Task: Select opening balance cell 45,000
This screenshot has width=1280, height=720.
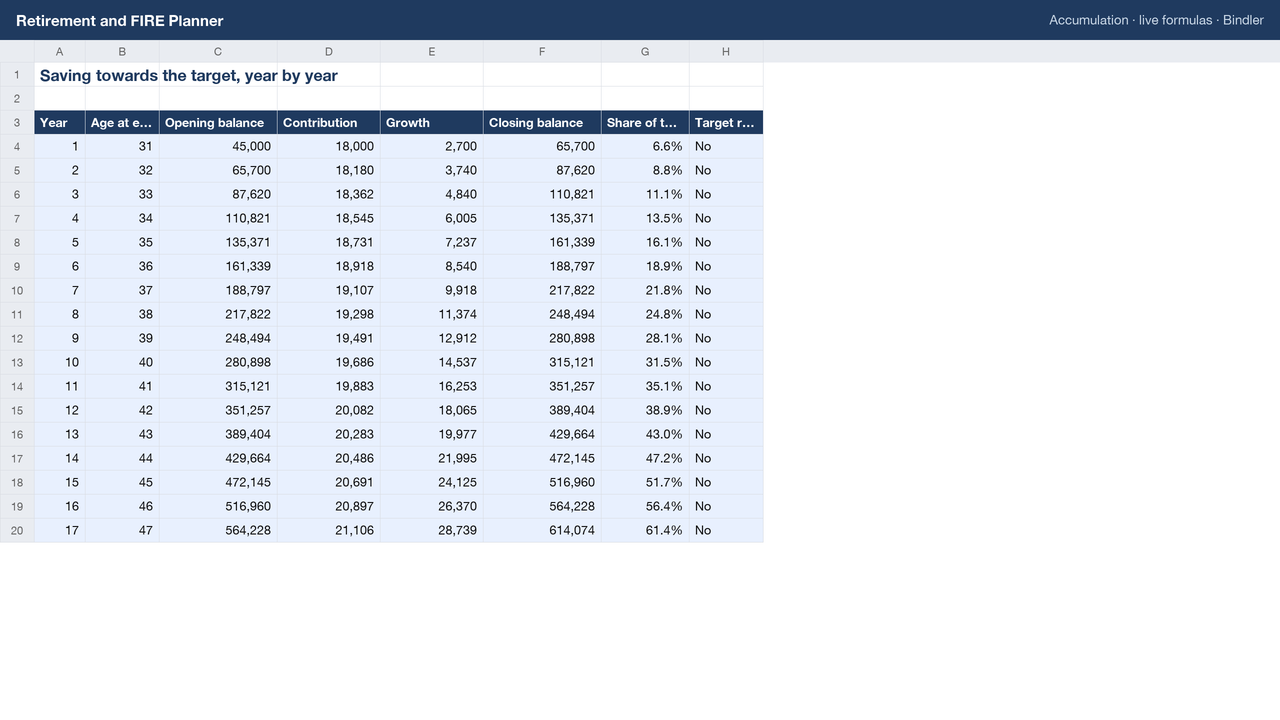Action: click(218, 146)
